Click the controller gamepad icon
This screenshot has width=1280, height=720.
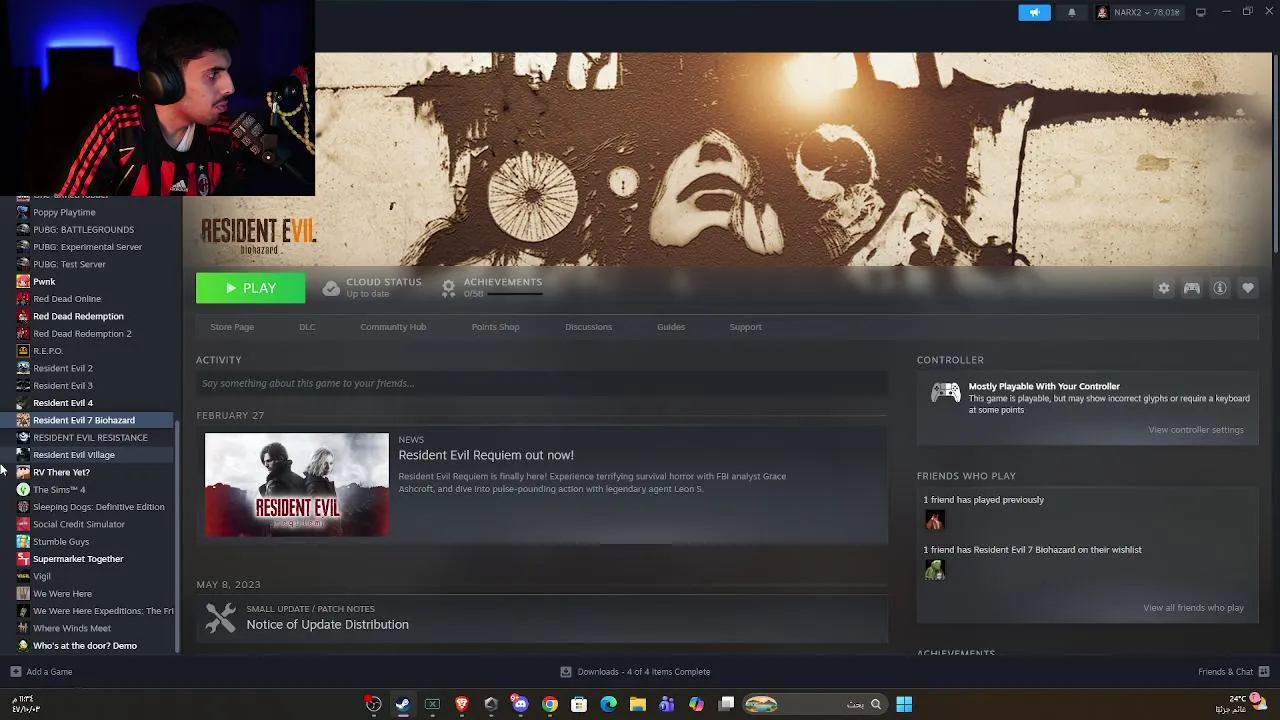[x=945, y=393]
